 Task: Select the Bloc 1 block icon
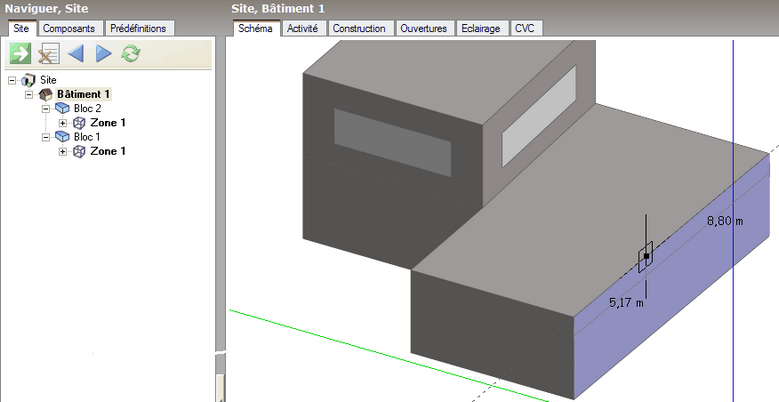pyautogui.click(x=62, y=137)
